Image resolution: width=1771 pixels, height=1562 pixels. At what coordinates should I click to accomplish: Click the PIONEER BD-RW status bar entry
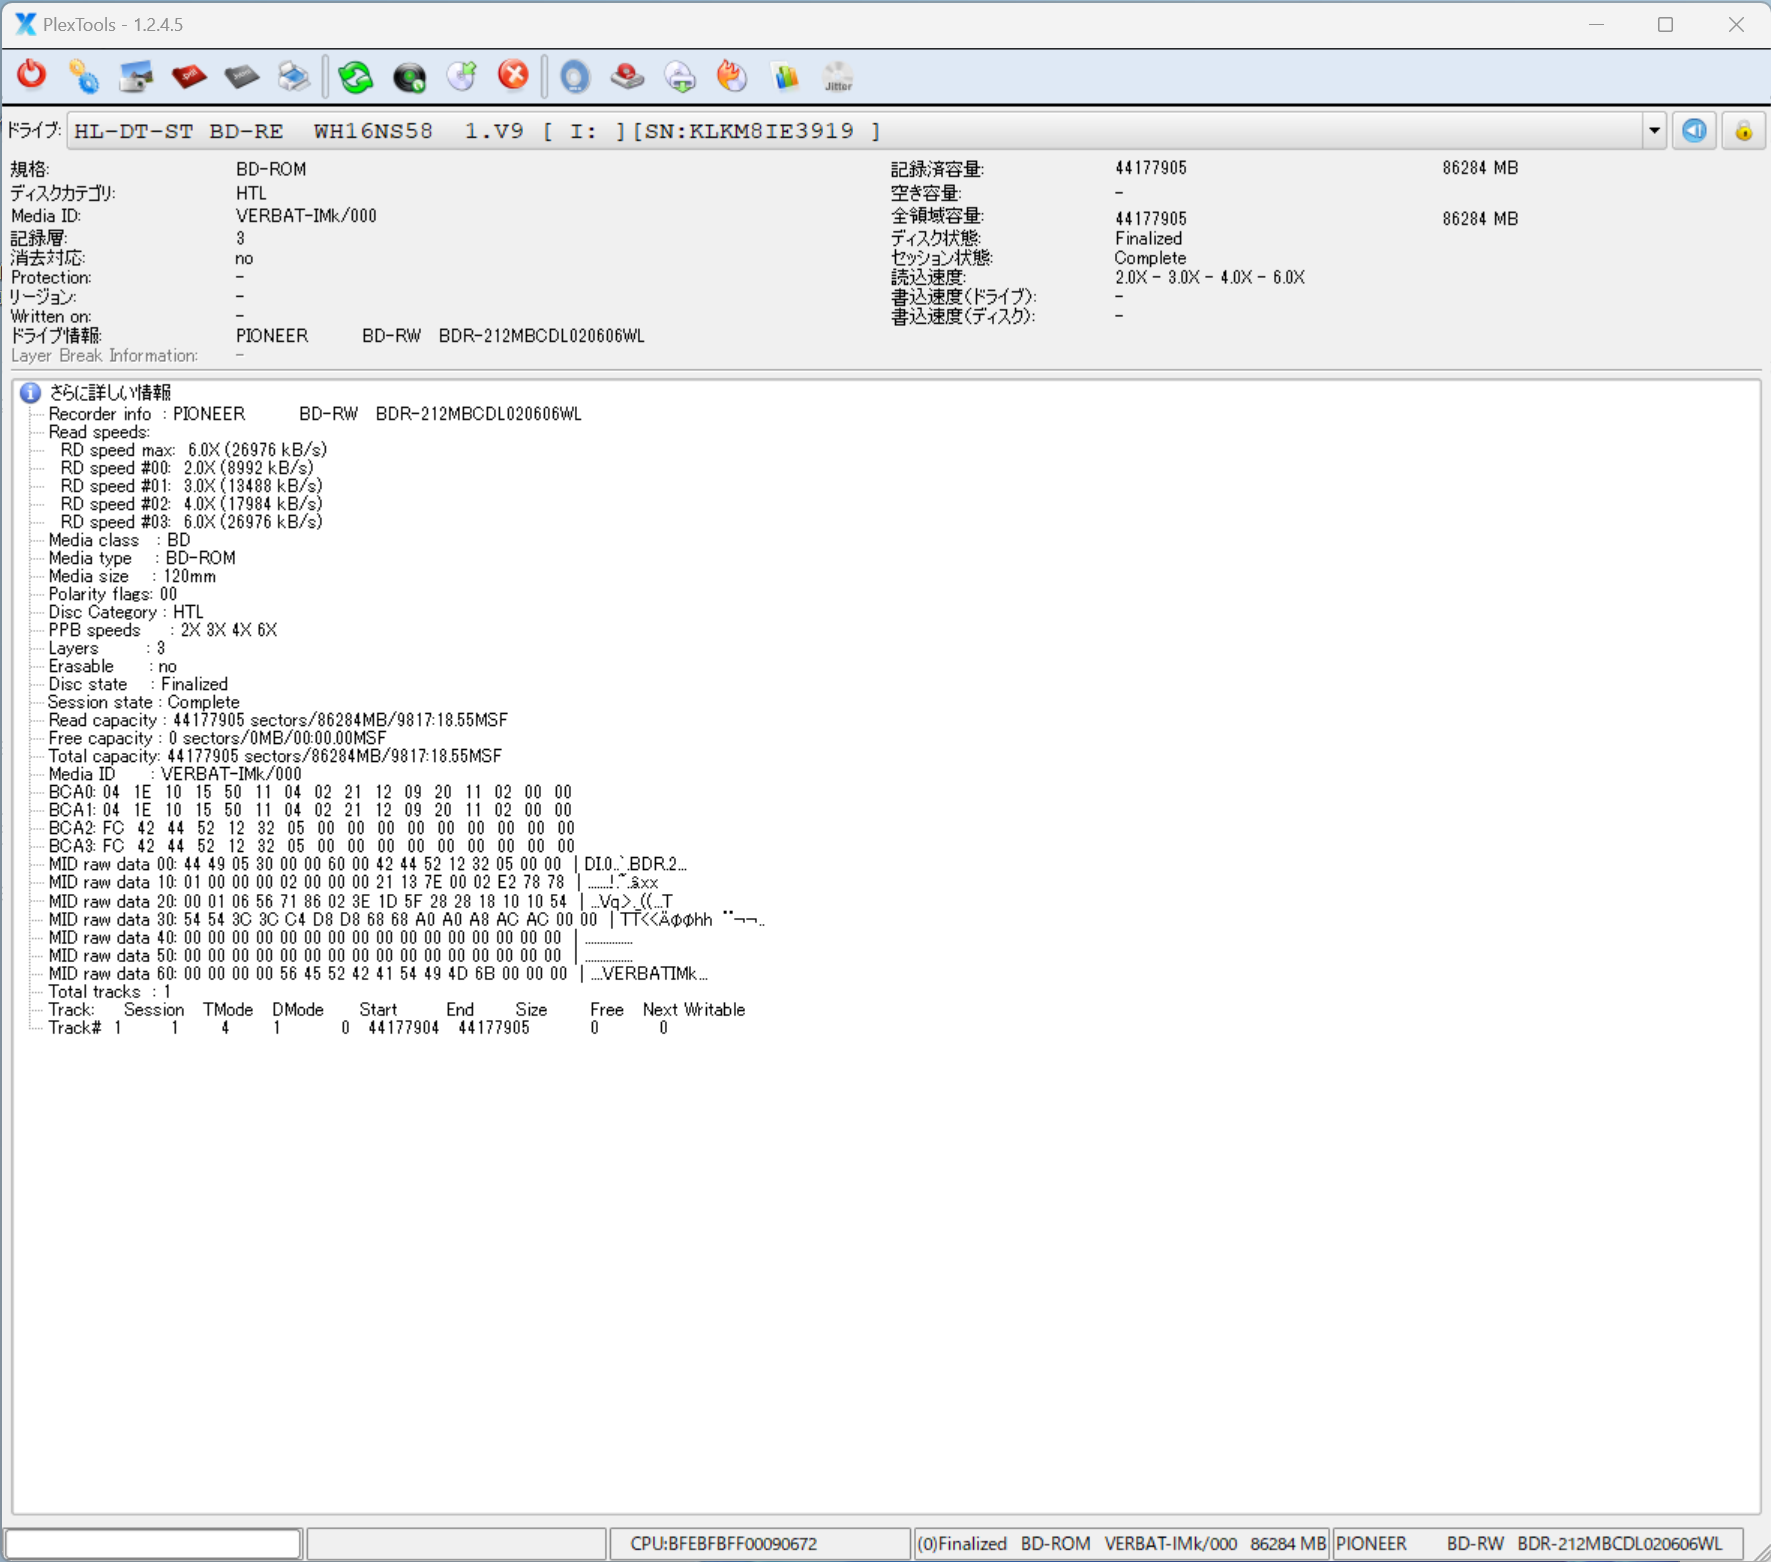pyautogui.click(x=1538, y=1543)
